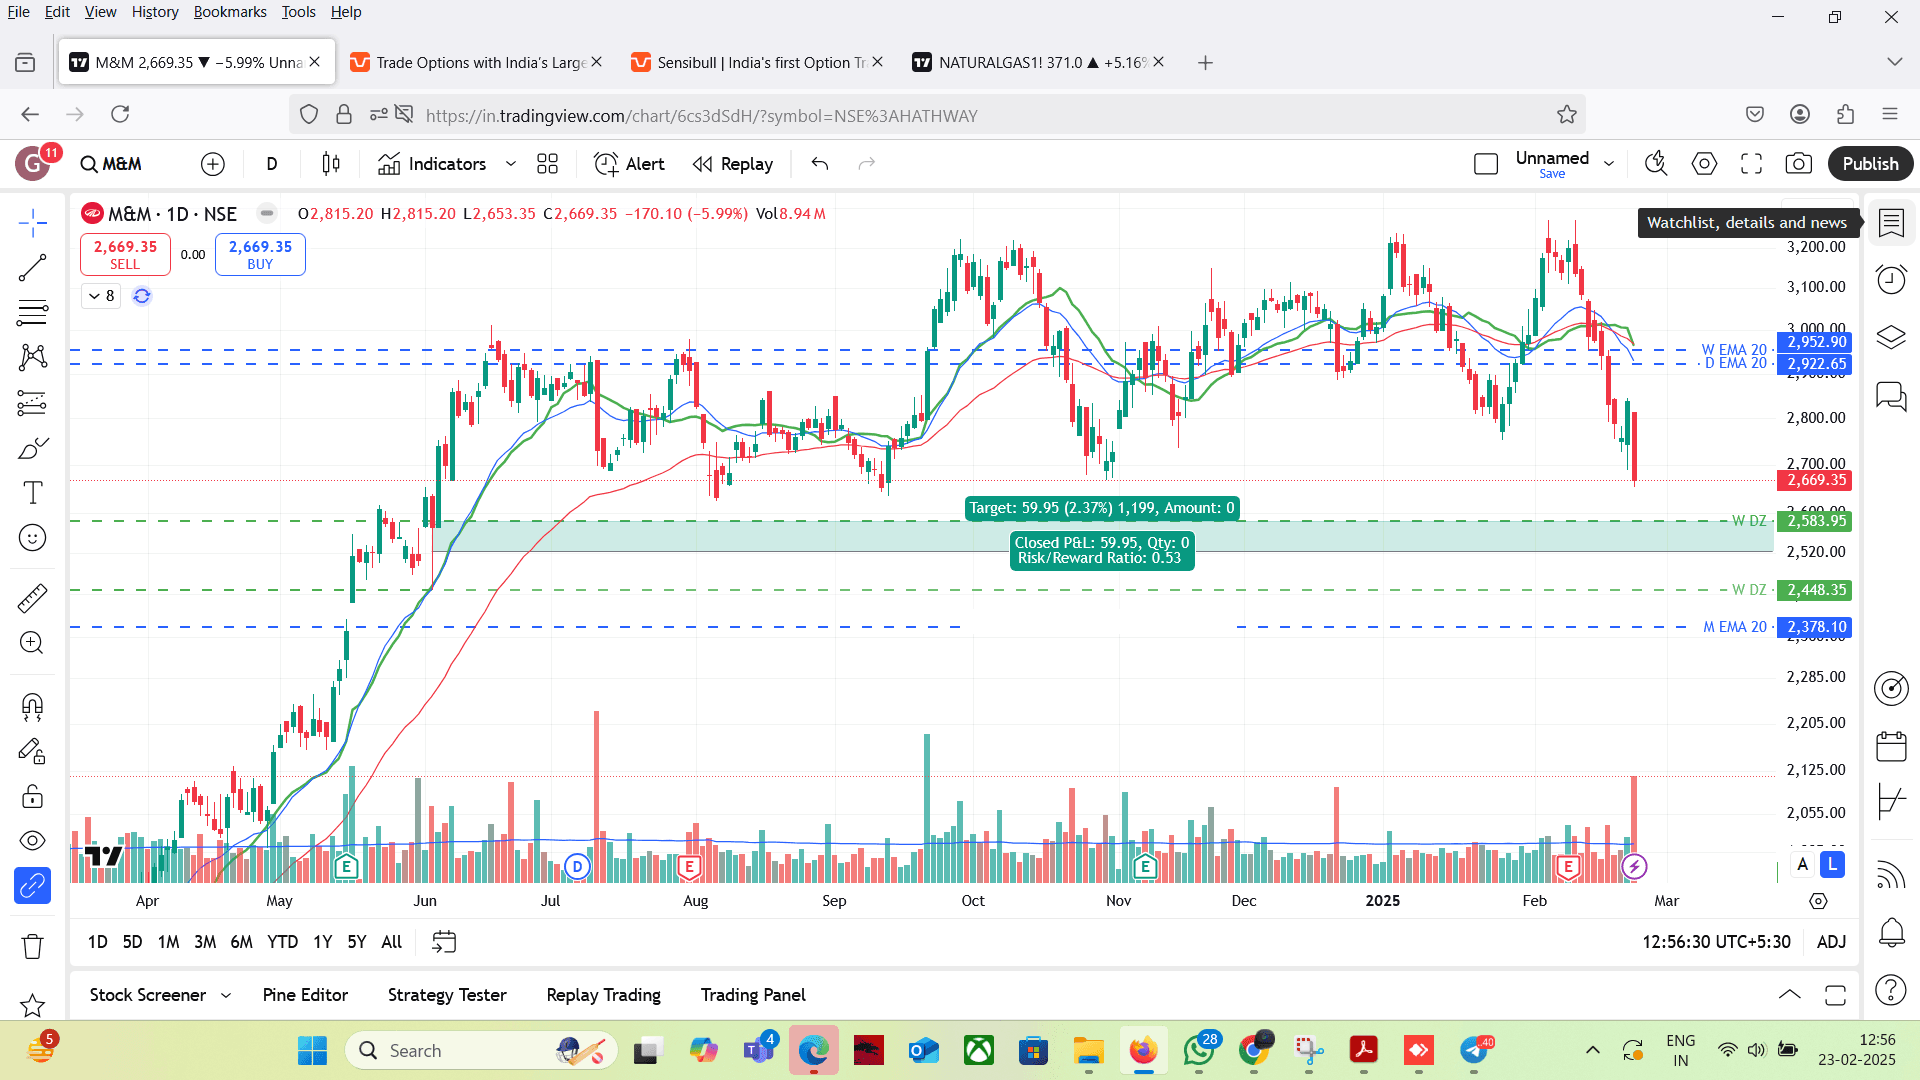The width and height of the screenshot is (1920, 1080).
Task: Add a symbol to compare
Action: [x=213, y=164]
